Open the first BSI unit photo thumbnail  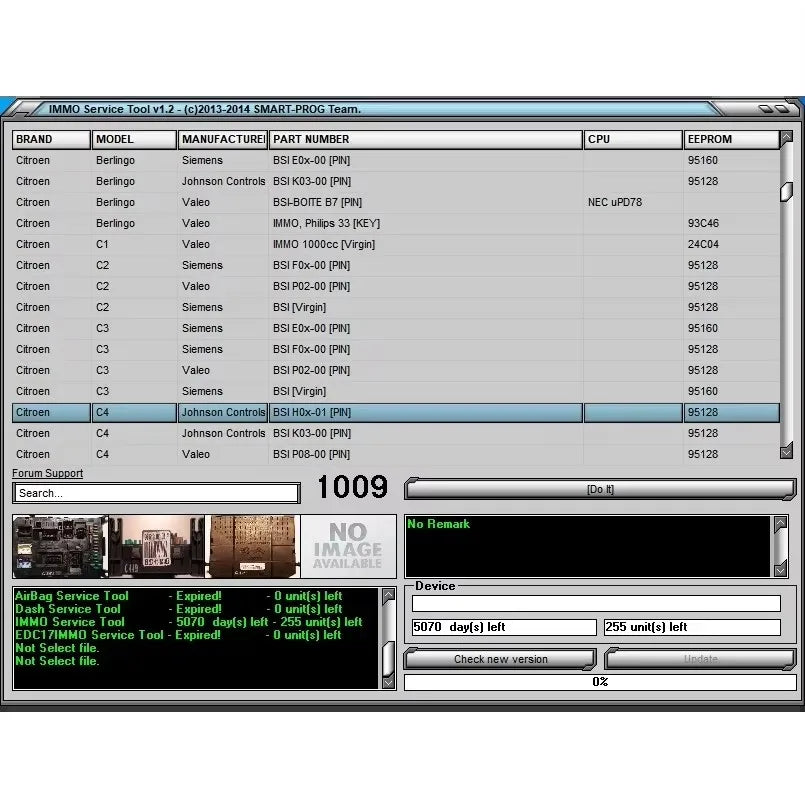tap(57, 546)
